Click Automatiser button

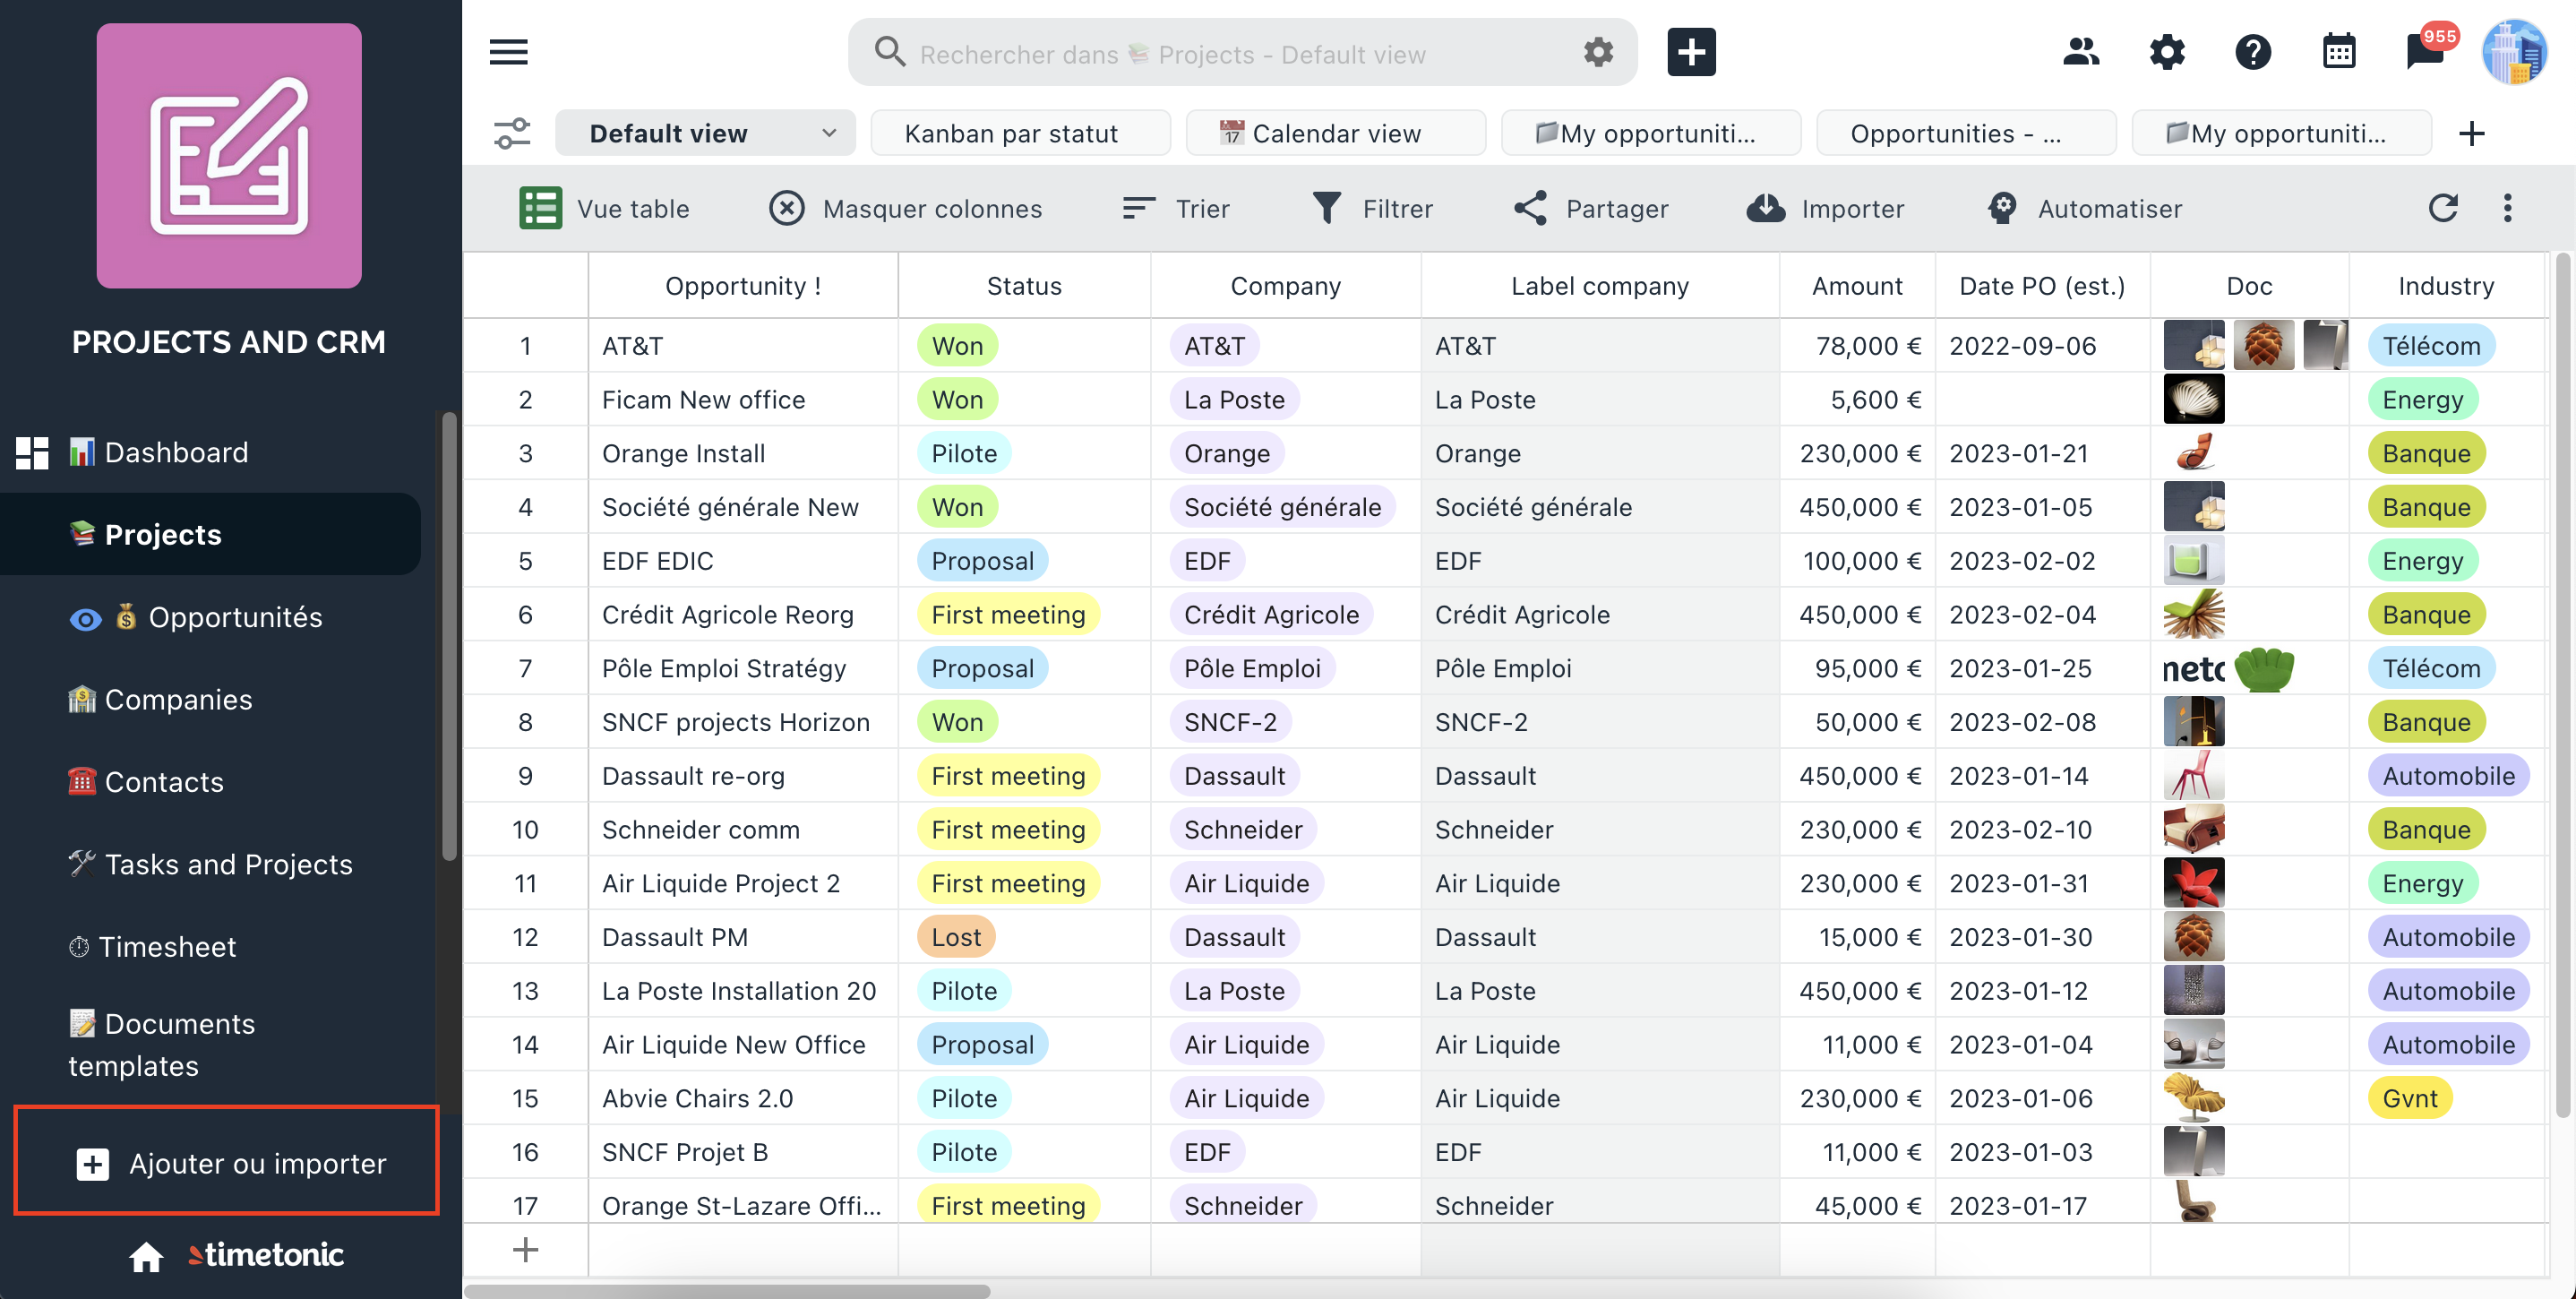[2084, 208]
